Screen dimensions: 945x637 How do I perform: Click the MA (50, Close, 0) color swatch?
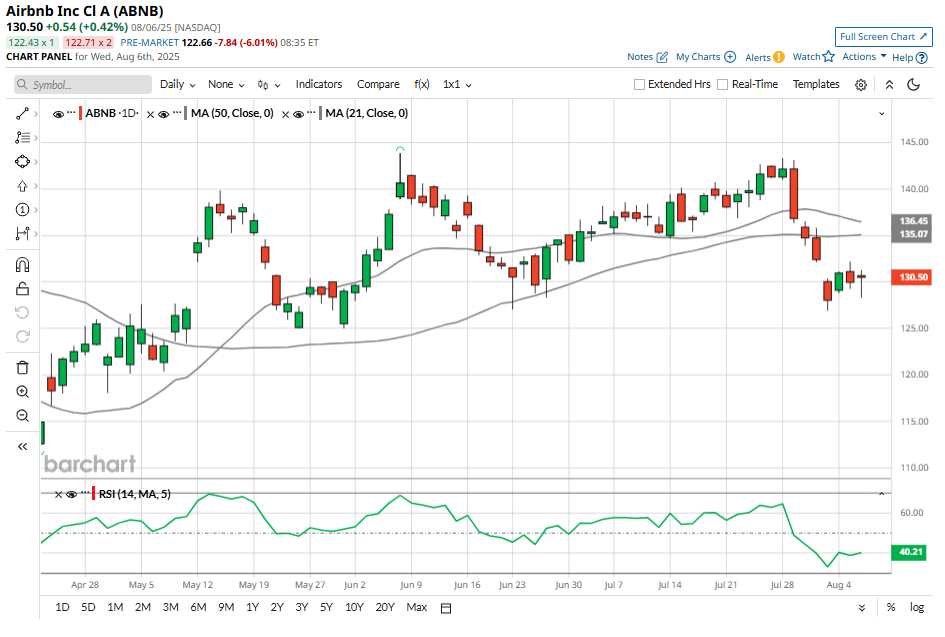tap(186, 113)
